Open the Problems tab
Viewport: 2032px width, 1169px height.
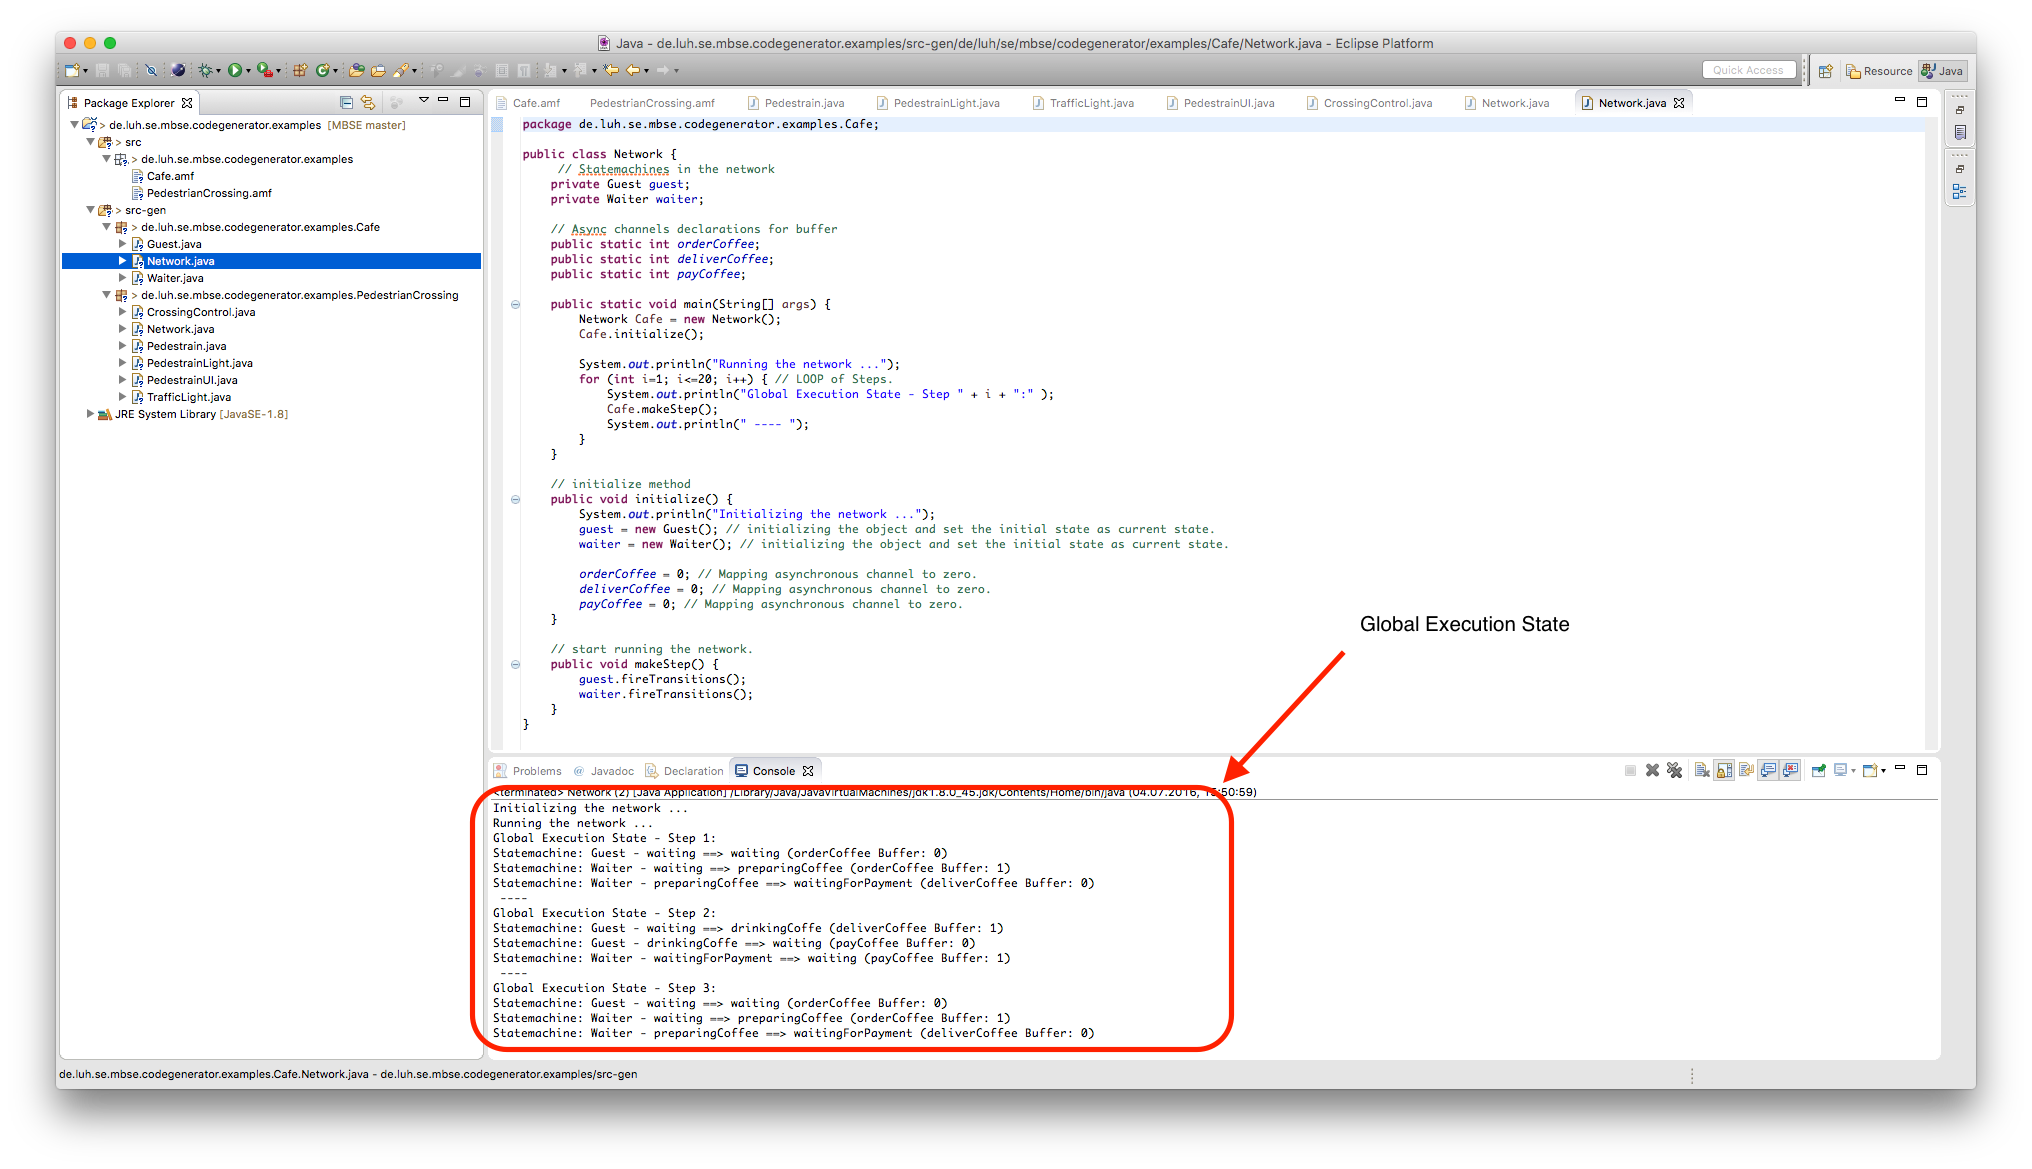(536, 771)
